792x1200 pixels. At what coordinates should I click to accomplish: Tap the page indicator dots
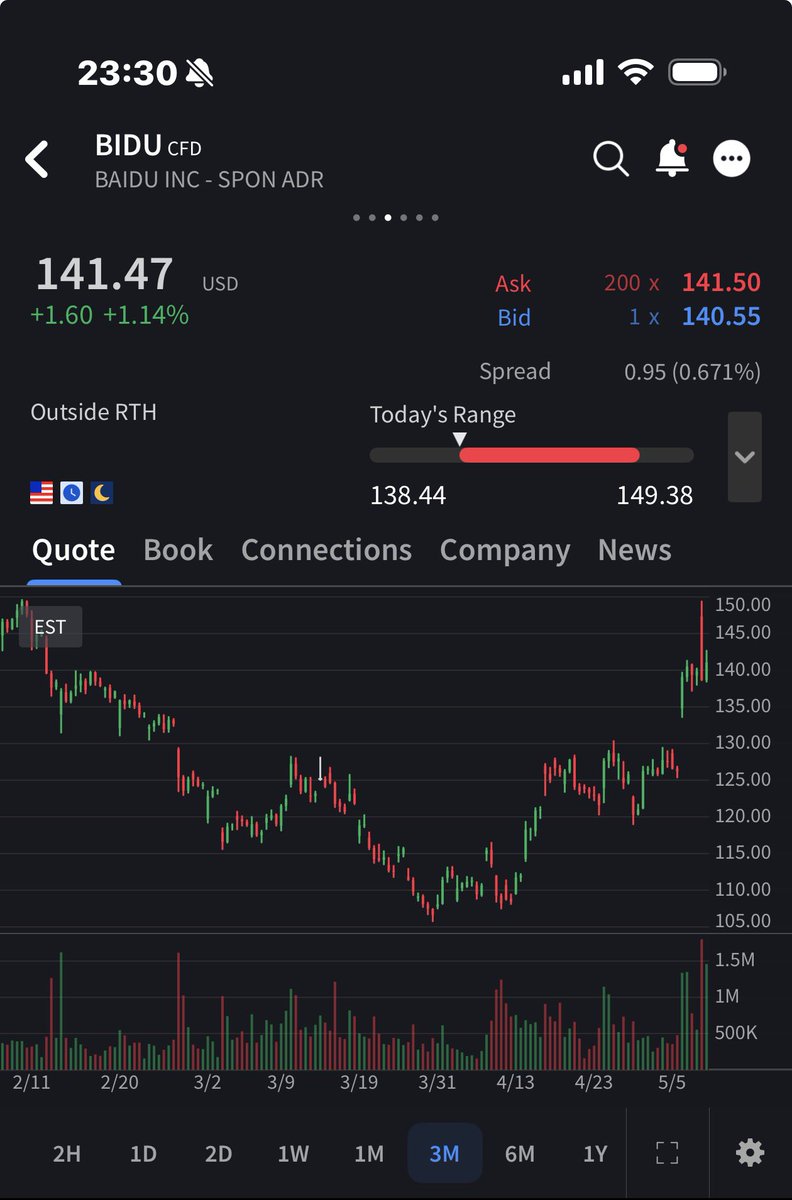click(396, 217)
